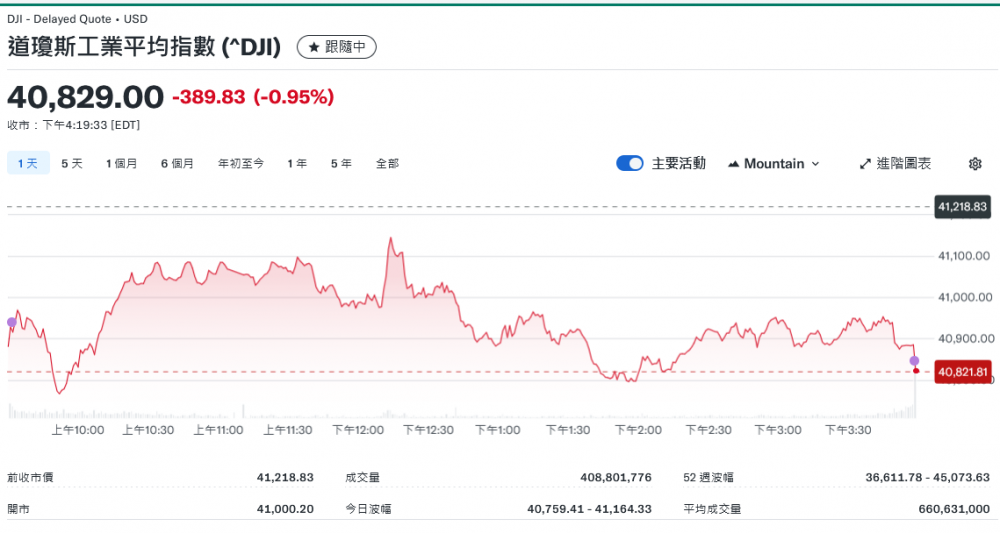Click the Mountain chart type icon
The image size is (1000, 533).
point(733,164)
